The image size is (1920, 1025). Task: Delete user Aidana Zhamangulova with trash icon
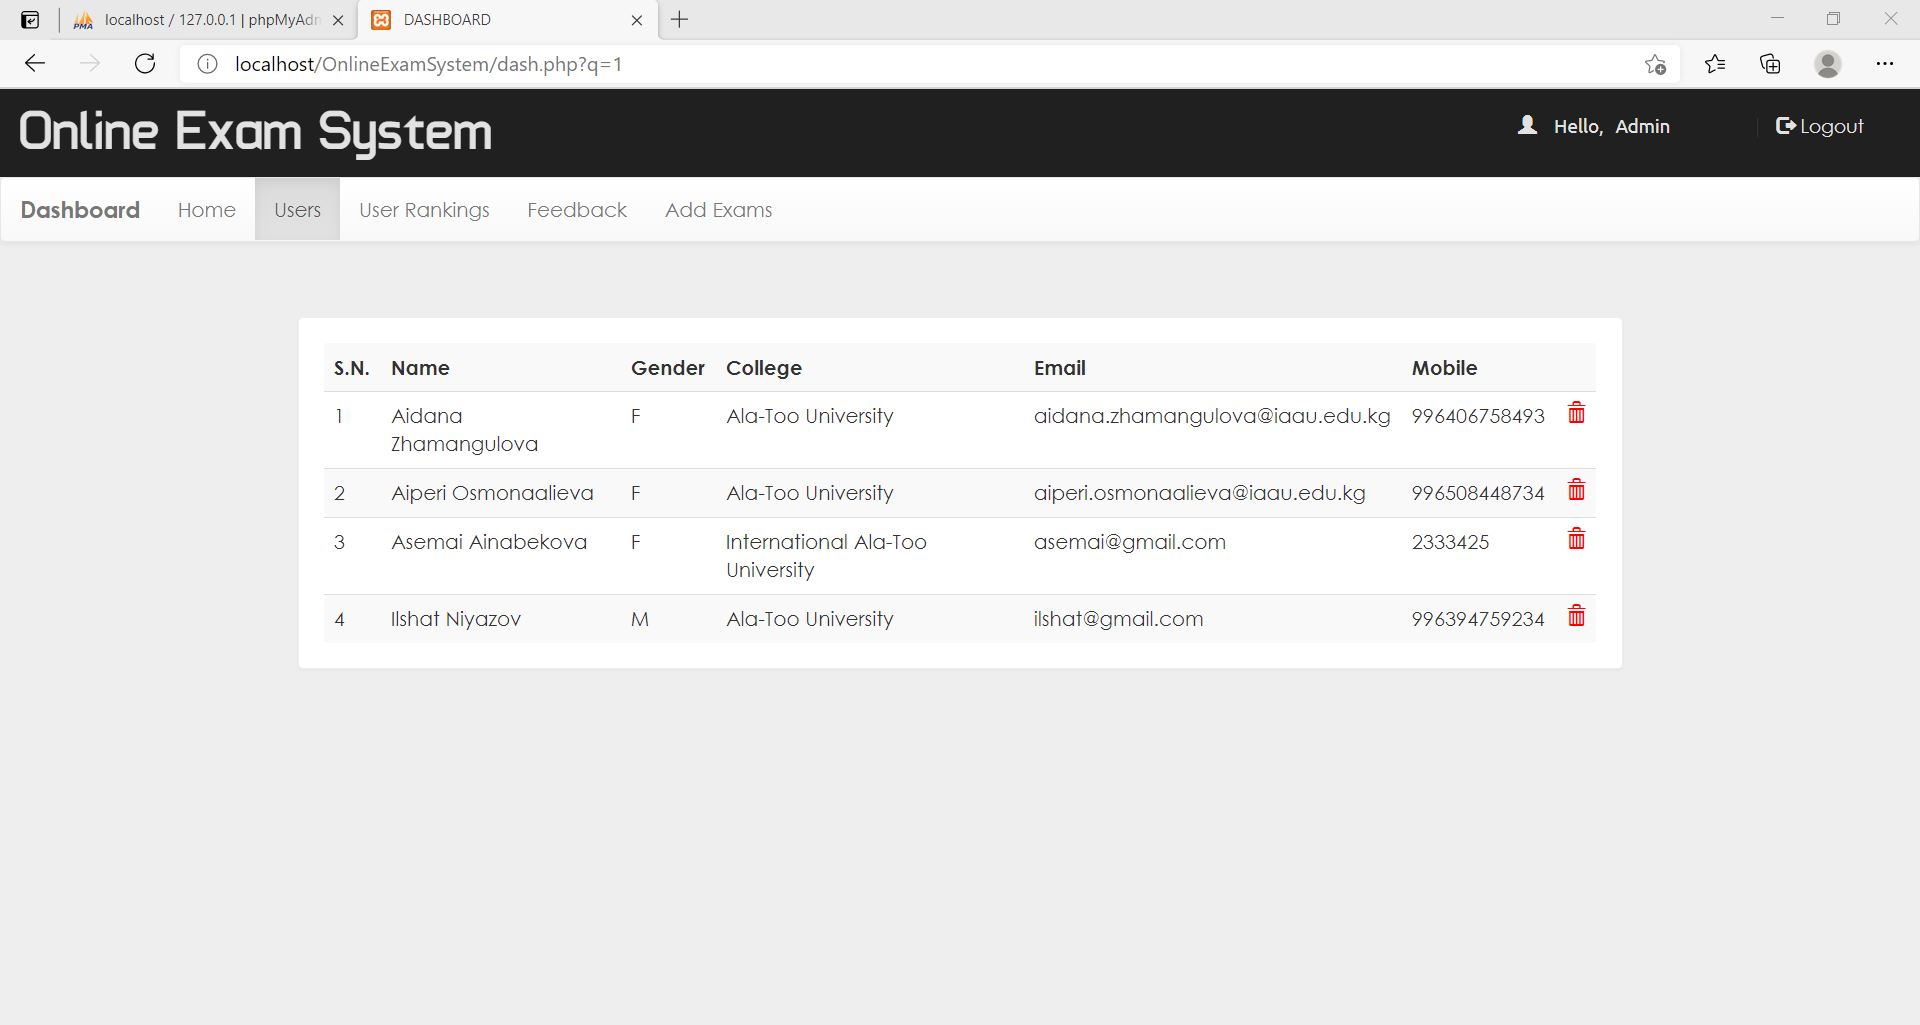pos(1576,413)
